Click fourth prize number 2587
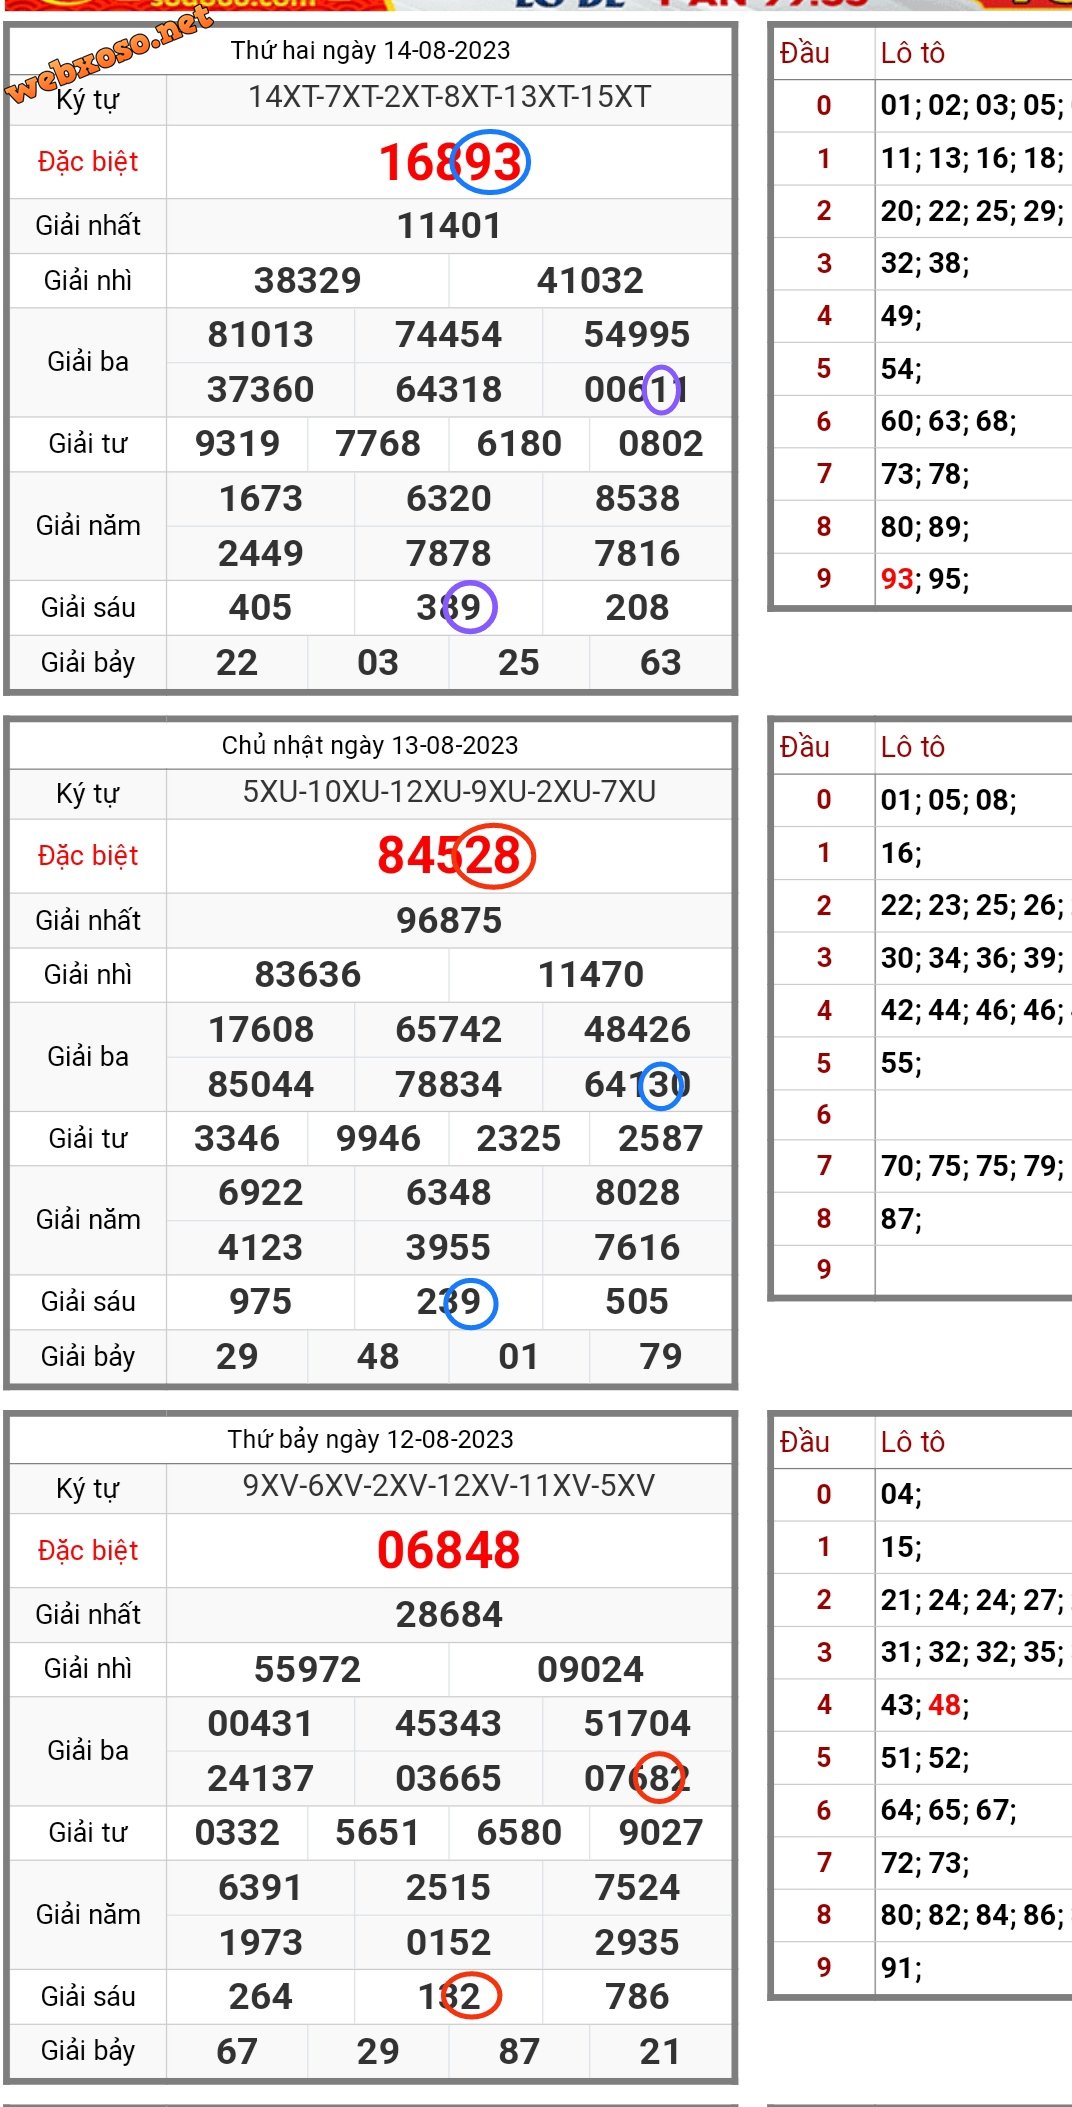Image resolution: width=1072 pixels, height=2107 pixels. click(x=660, y=1139)
